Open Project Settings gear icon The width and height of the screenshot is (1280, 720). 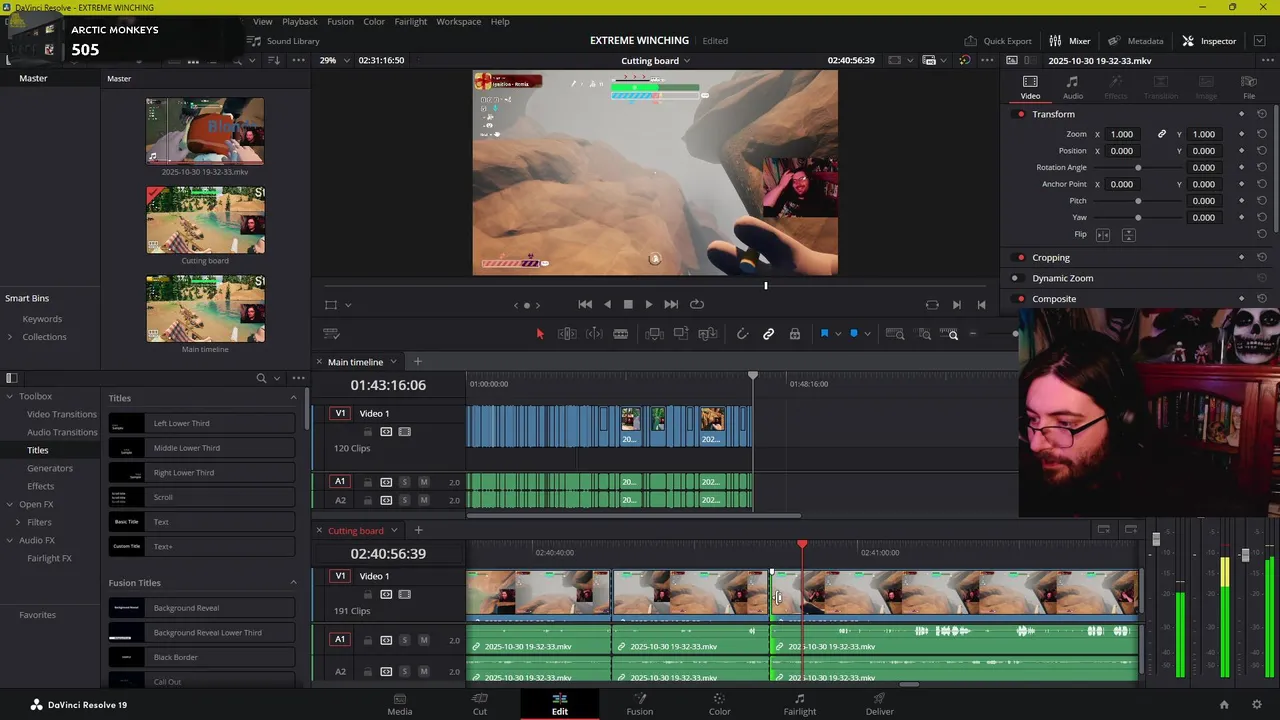pos(1257,705)
